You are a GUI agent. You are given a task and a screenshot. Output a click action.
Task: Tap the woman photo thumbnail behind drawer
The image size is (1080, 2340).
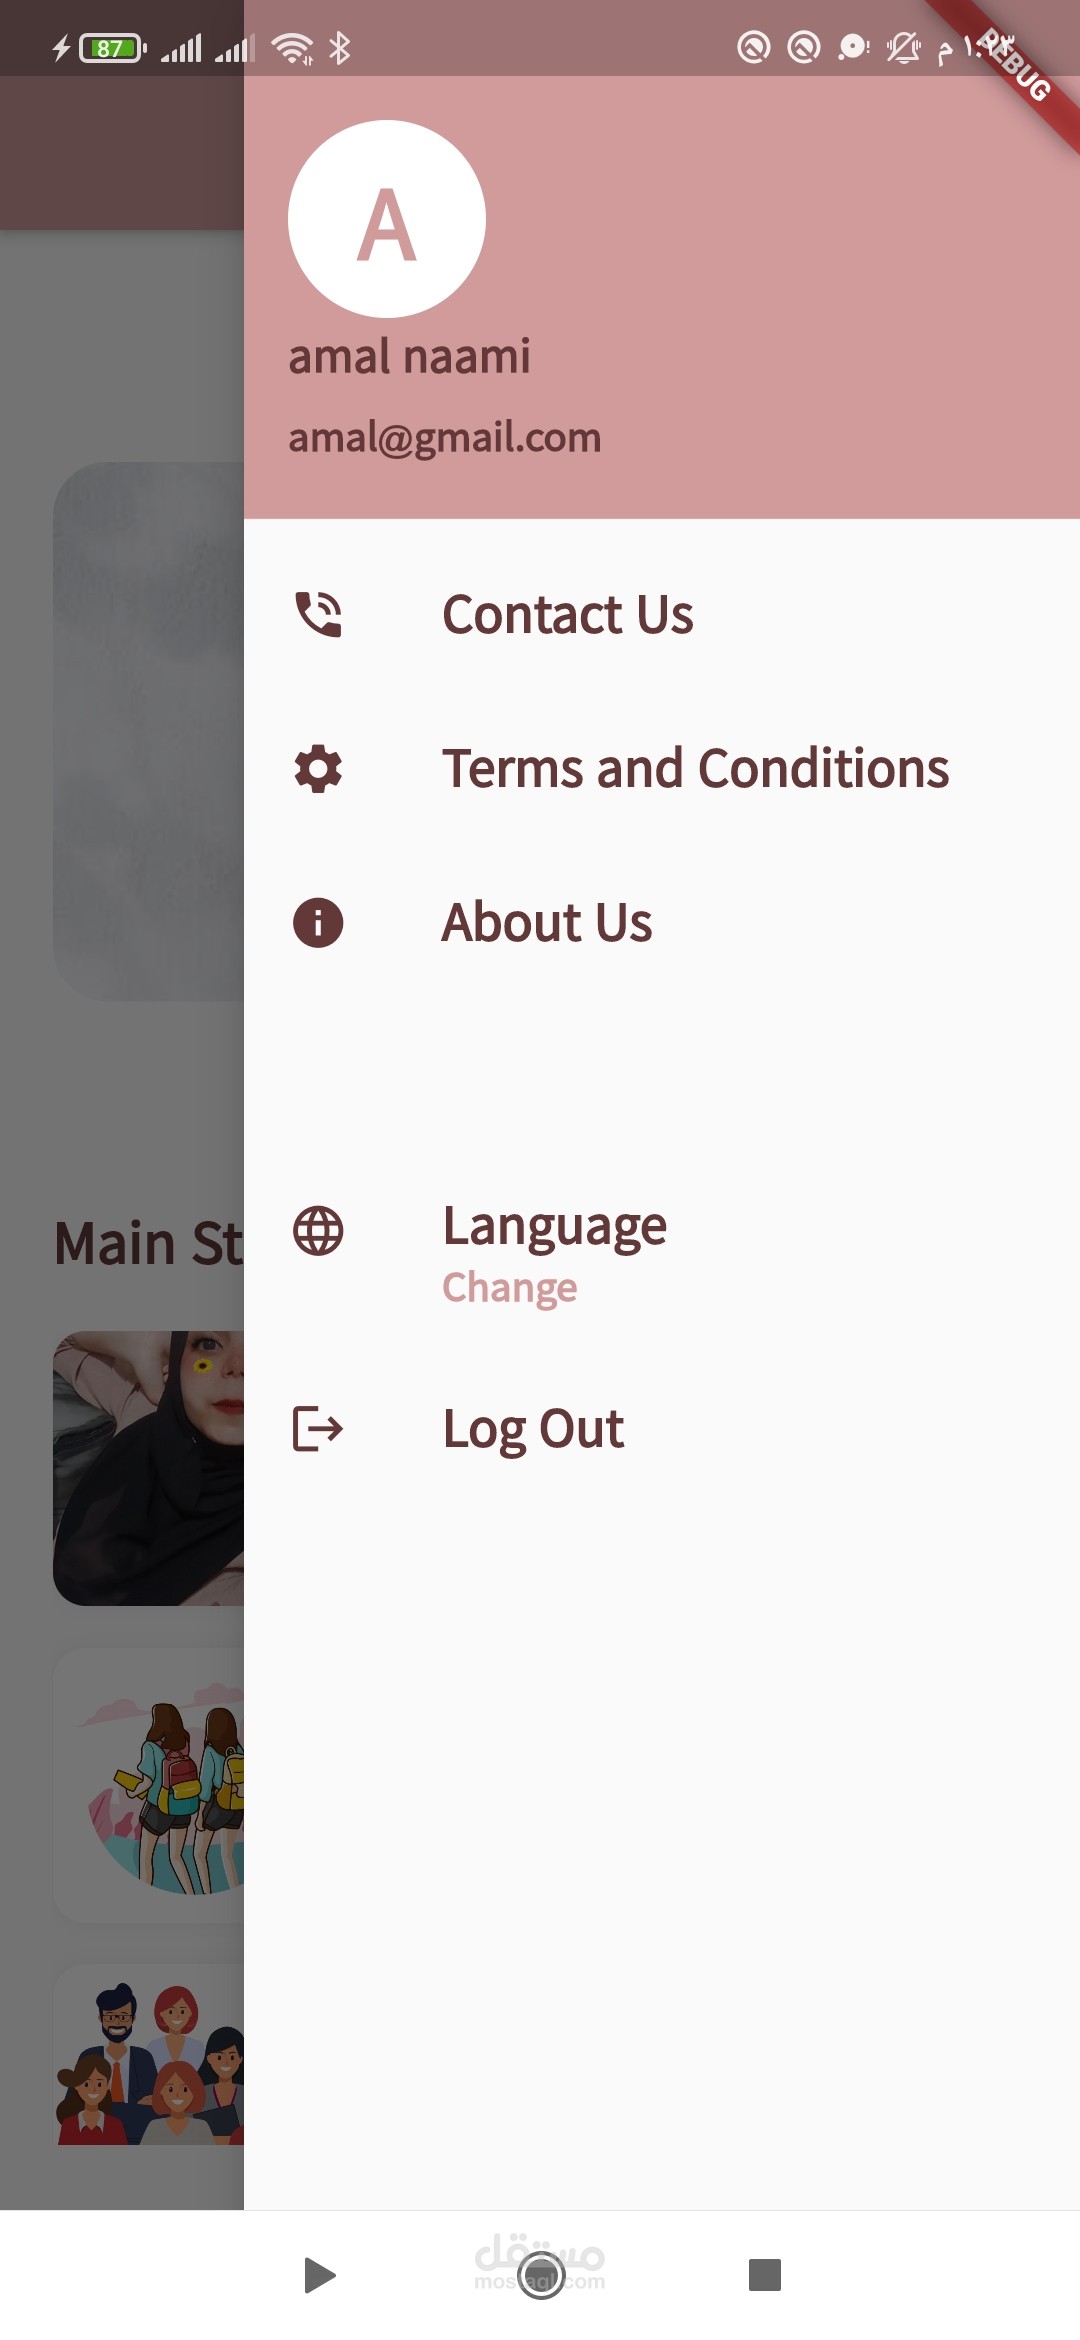(149, 1468)
